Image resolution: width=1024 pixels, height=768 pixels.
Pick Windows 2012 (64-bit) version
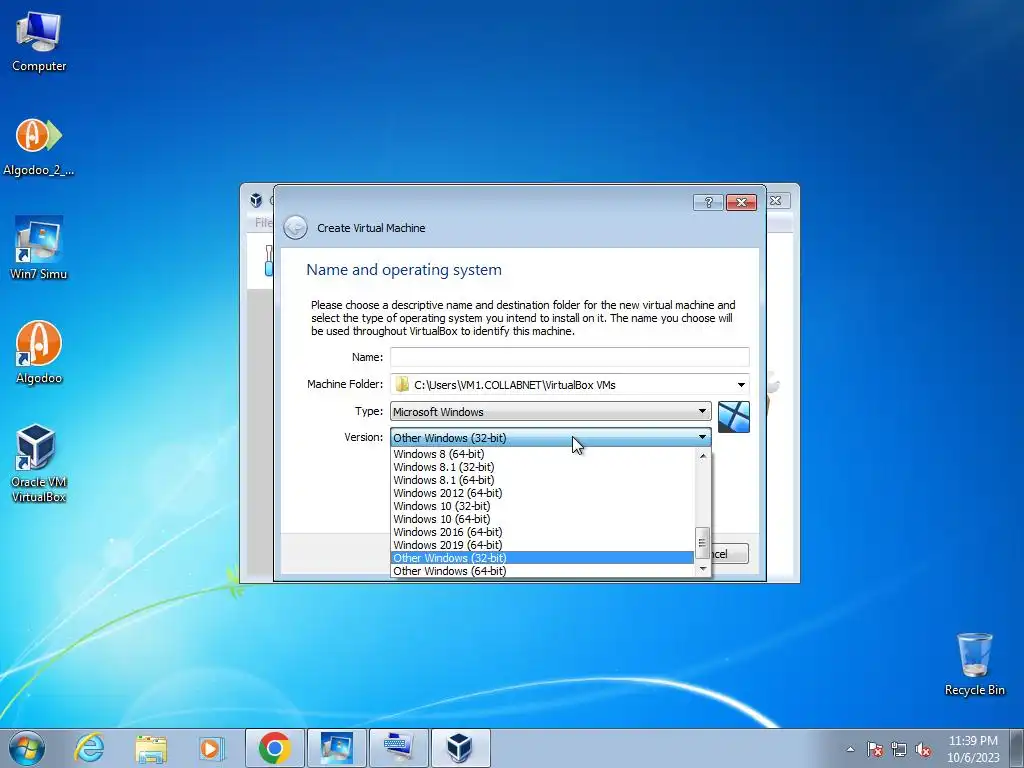[542, 493]
